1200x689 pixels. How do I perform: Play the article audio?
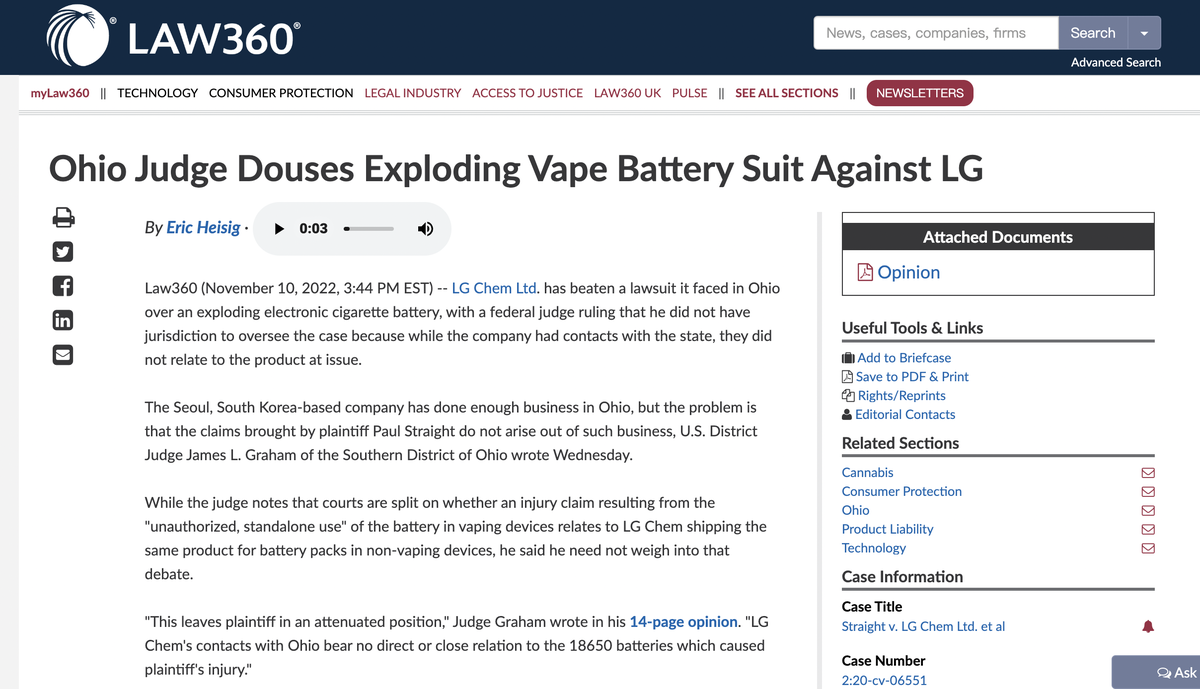[x=279, y=228]
